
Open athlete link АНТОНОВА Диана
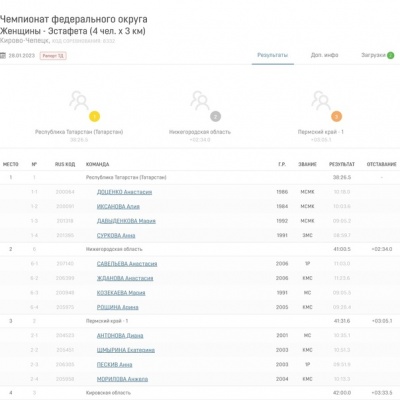[120, 336]
